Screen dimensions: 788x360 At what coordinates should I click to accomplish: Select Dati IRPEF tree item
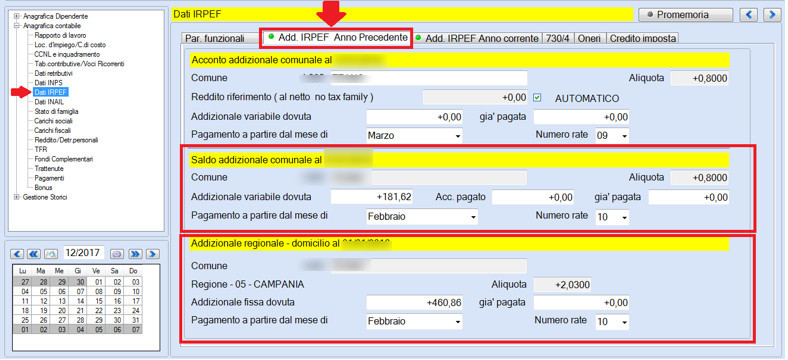pyautogui.click(x=50, y=93)
